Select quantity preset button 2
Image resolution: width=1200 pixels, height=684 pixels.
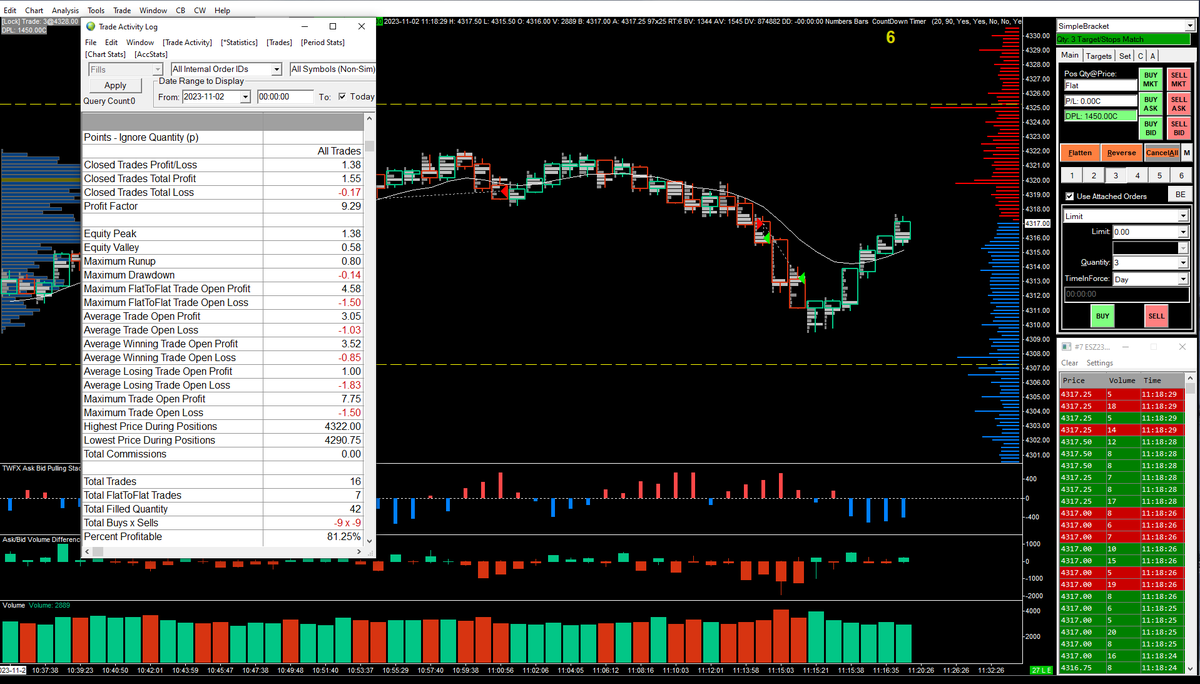[1096, 175]
